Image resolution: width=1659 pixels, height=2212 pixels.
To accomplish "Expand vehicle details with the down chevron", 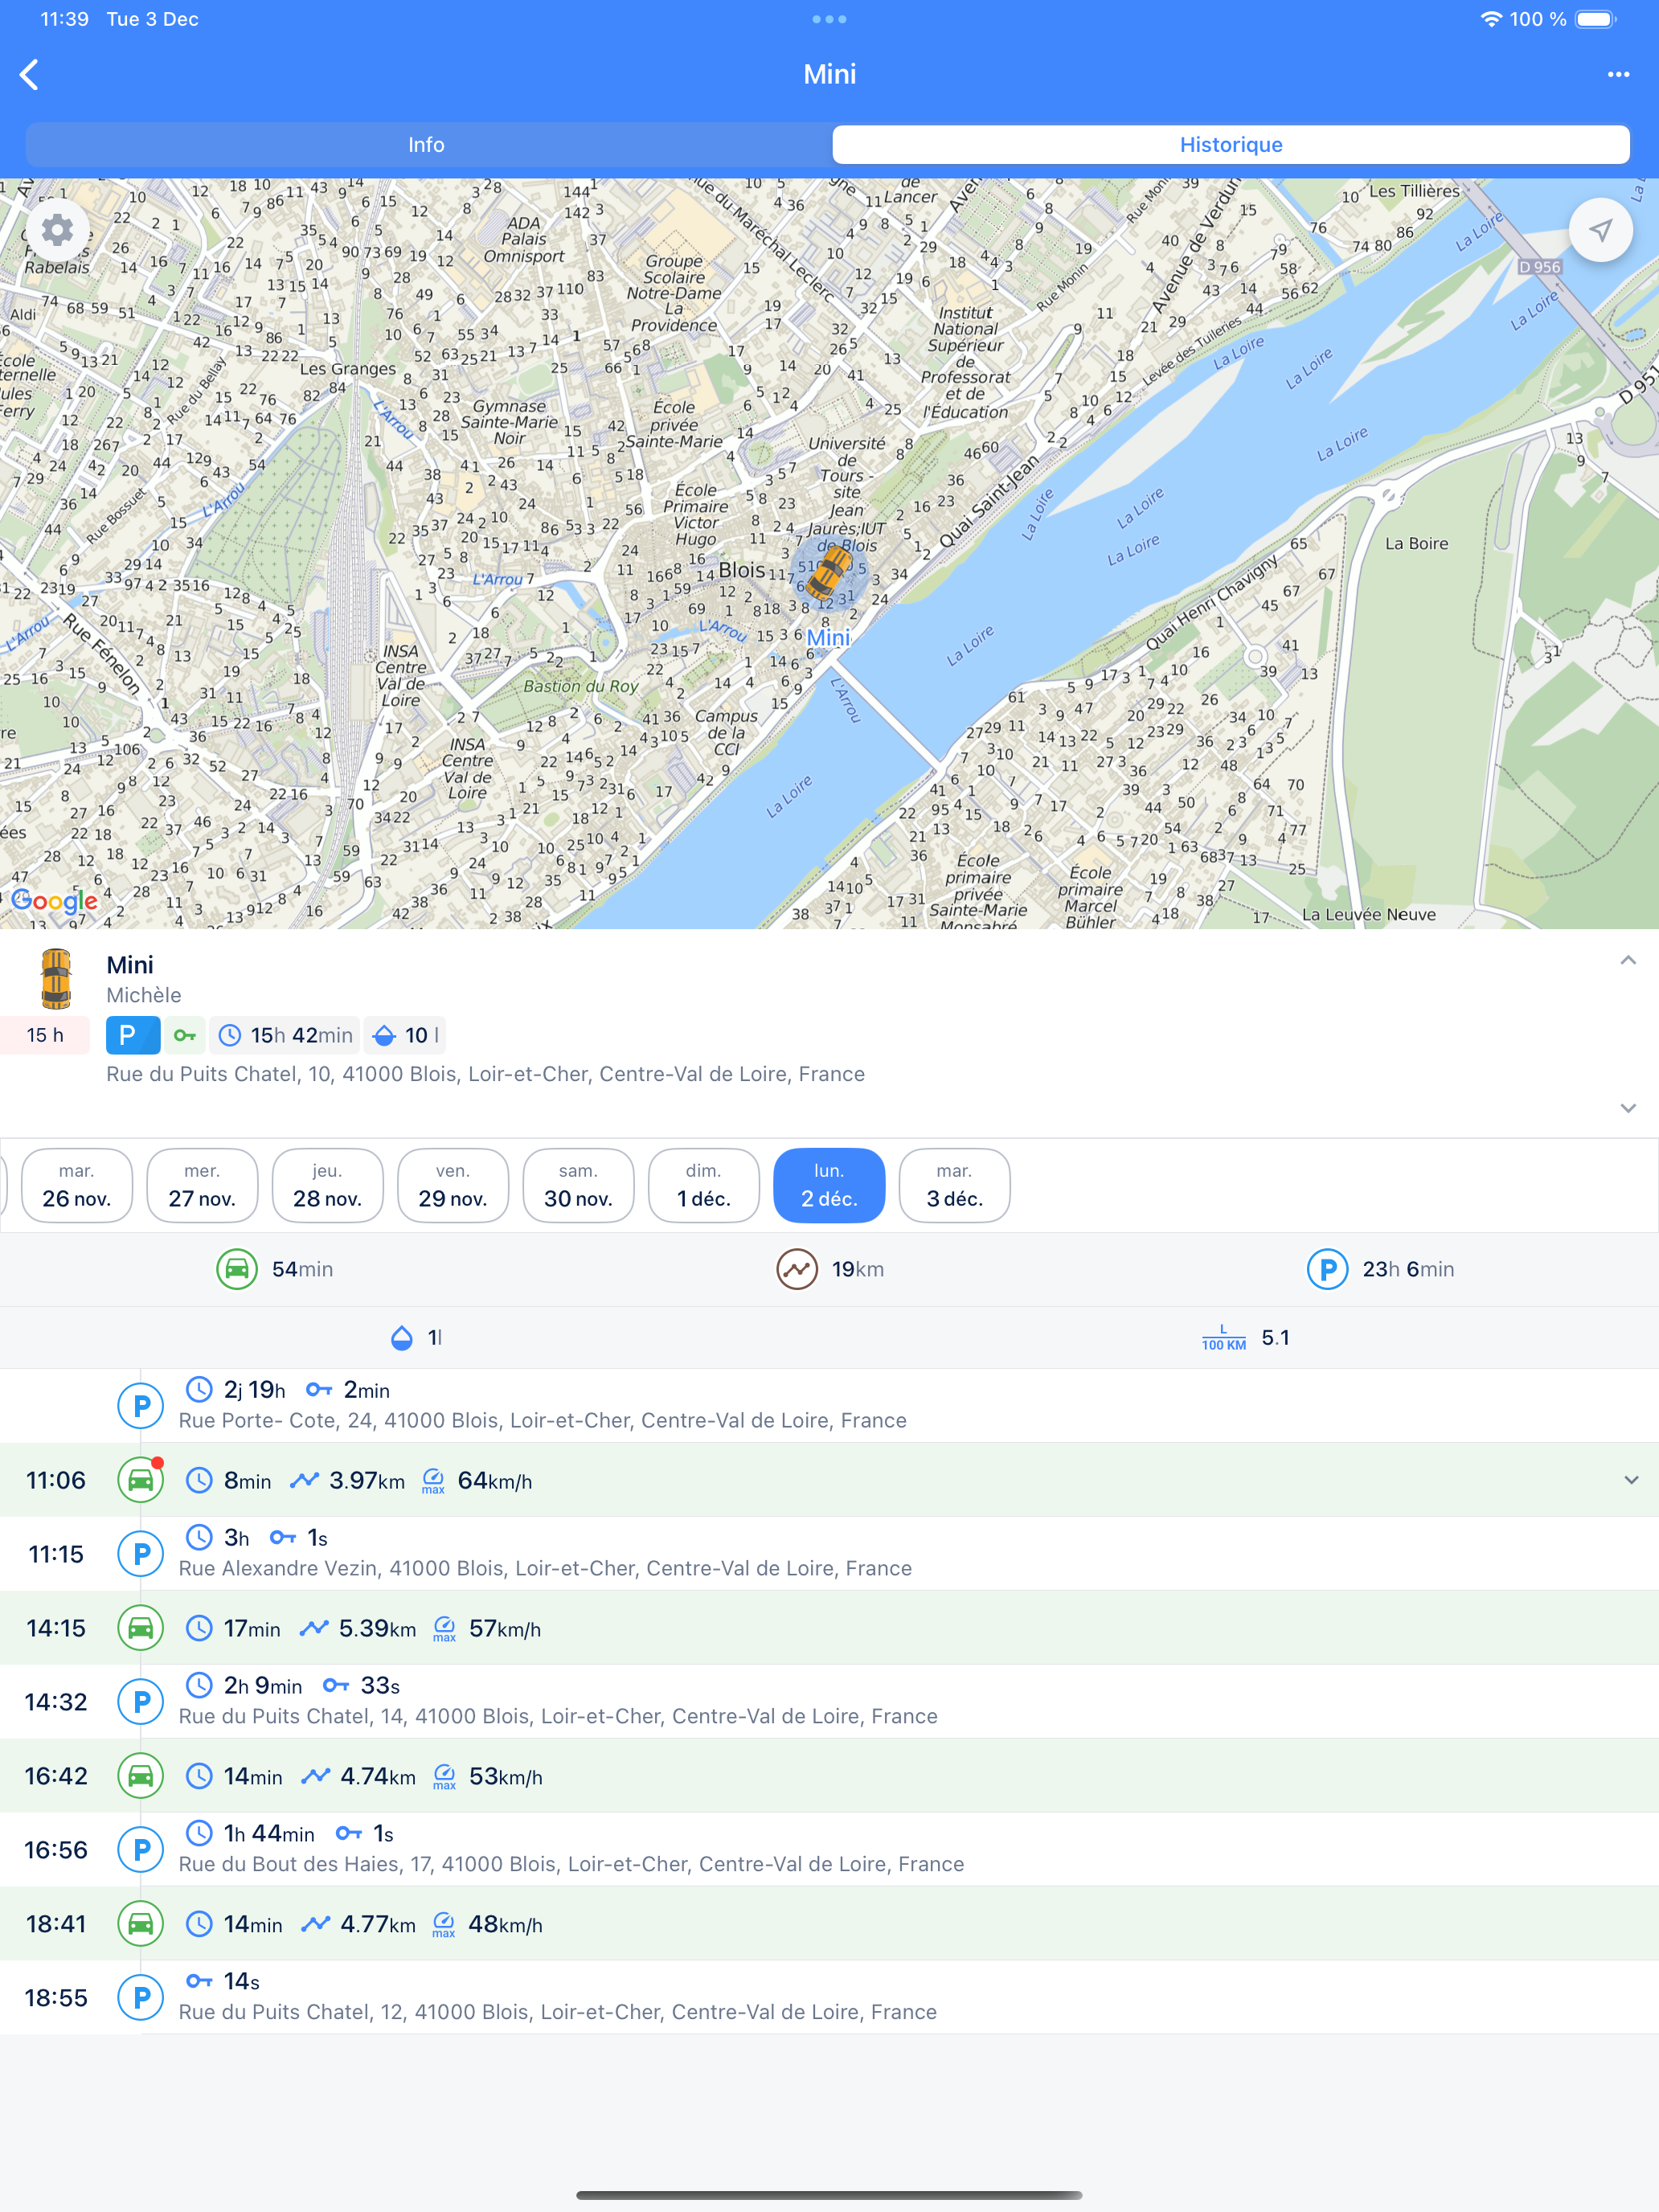I will click(x=1628, y=1108).
